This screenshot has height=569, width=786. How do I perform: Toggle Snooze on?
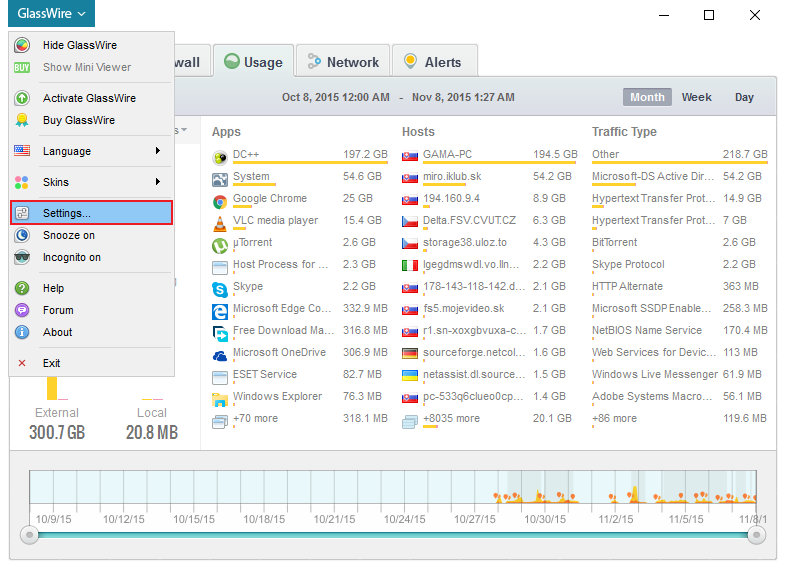click(x=68, y=235)
